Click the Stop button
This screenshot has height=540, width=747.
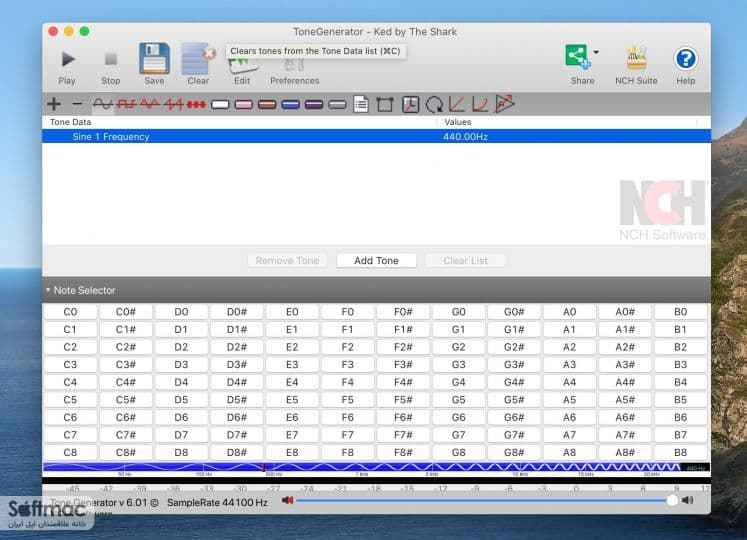pyautogui.click(x=111, y=65)
